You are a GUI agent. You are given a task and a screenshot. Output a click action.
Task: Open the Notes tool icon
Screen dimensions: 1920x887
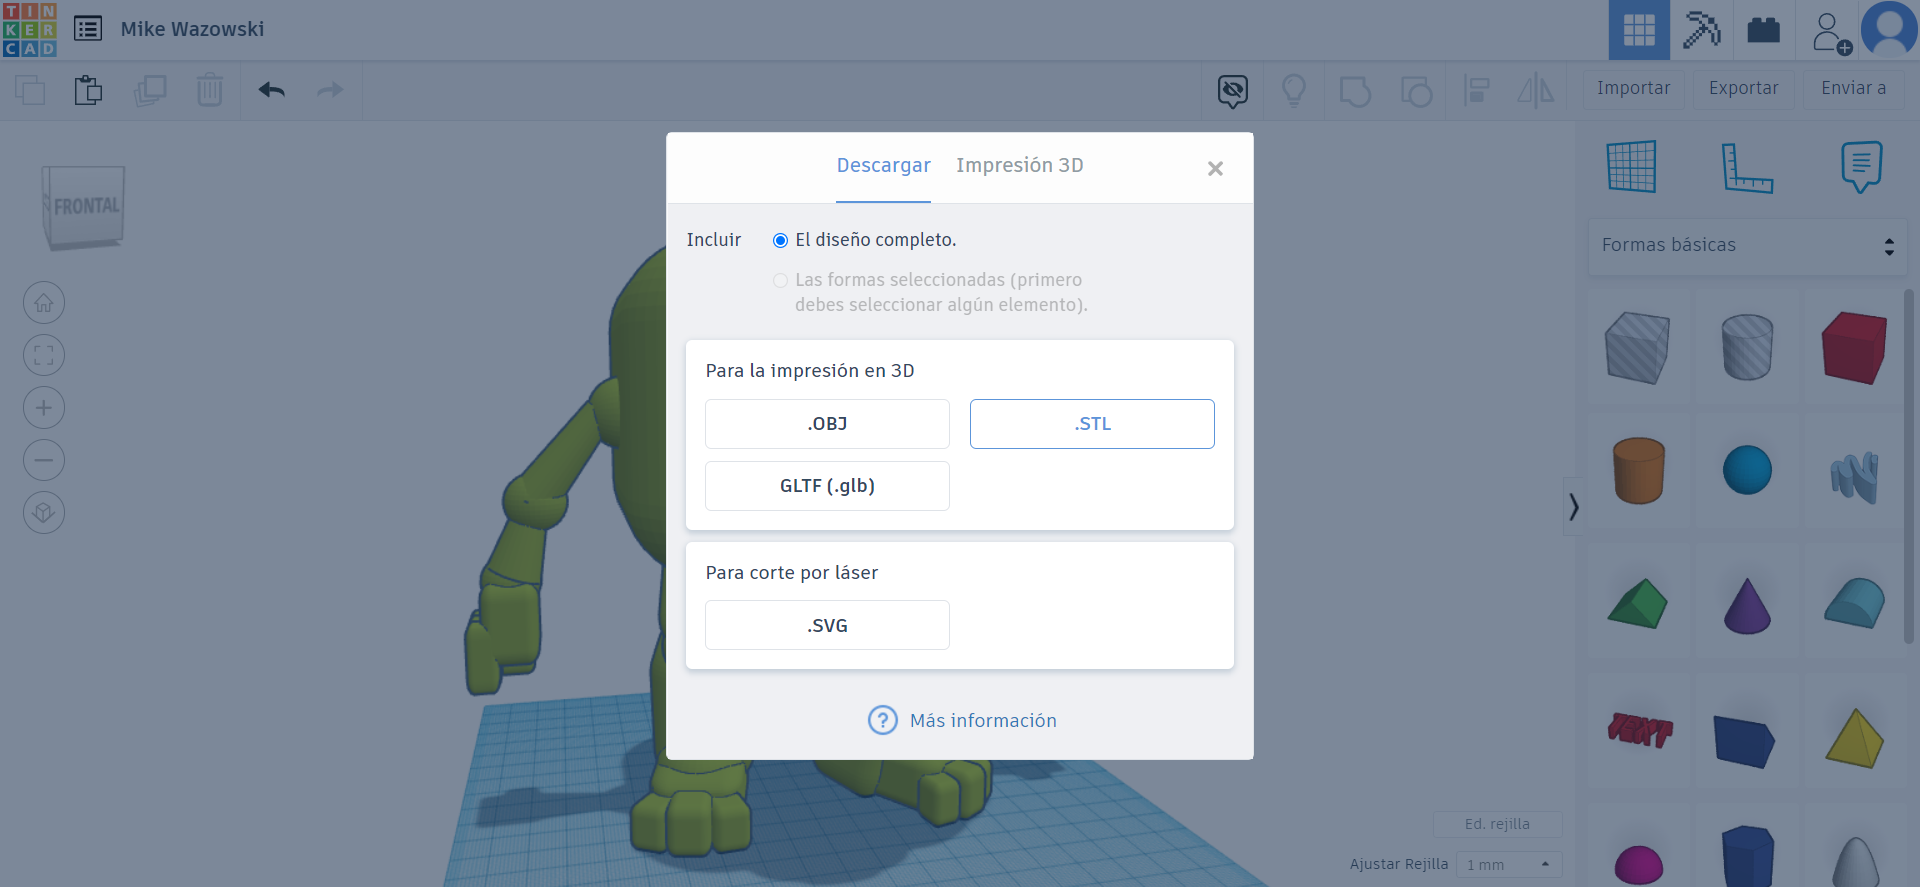(x=1861, y=166)
